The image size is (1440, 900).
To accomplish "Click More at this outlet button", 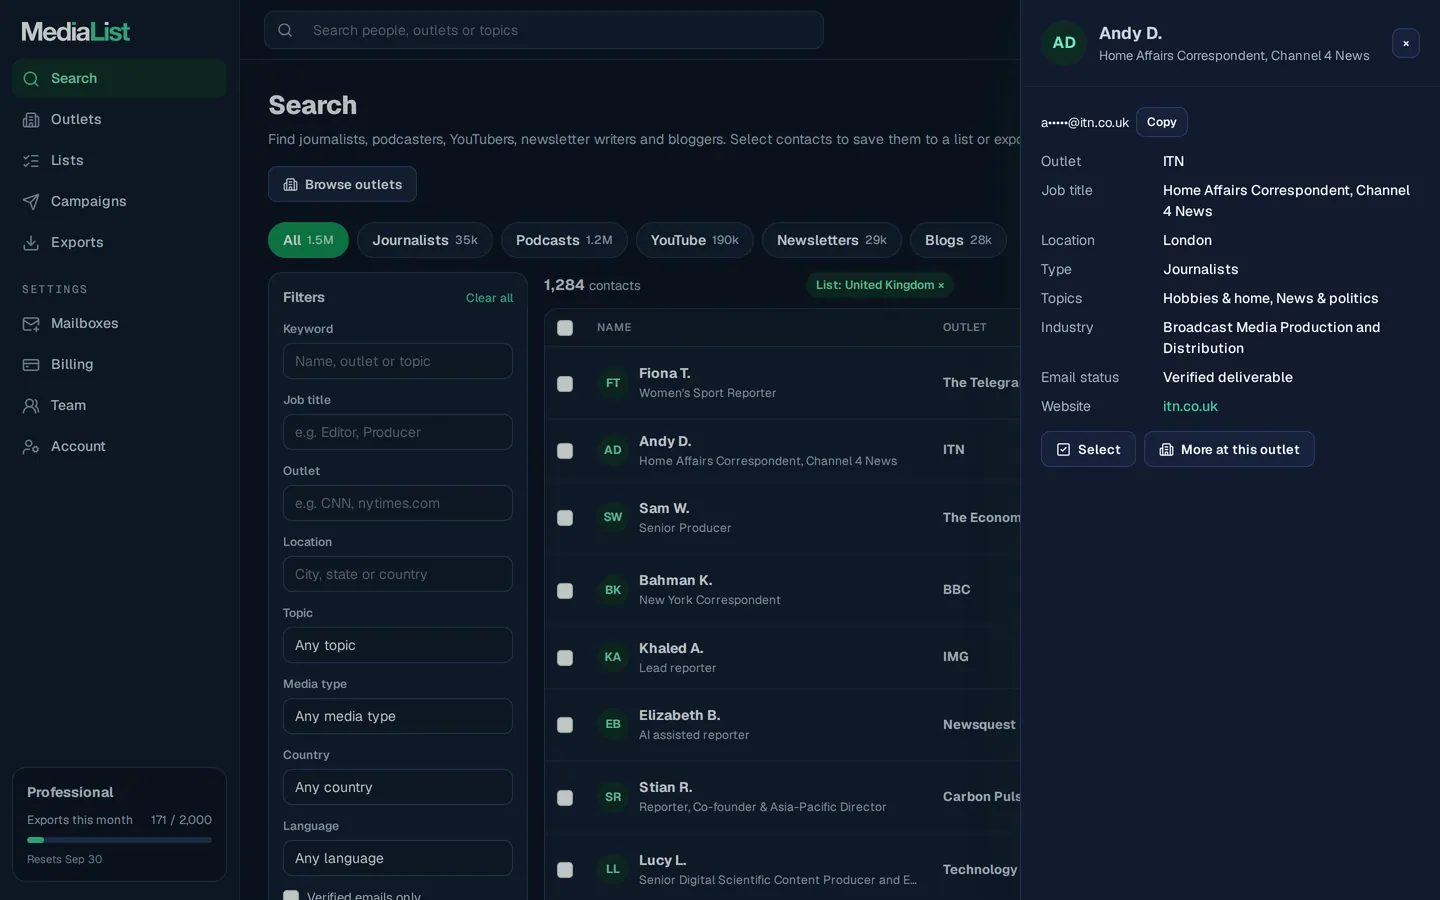I will click(x=1229, y=449).
